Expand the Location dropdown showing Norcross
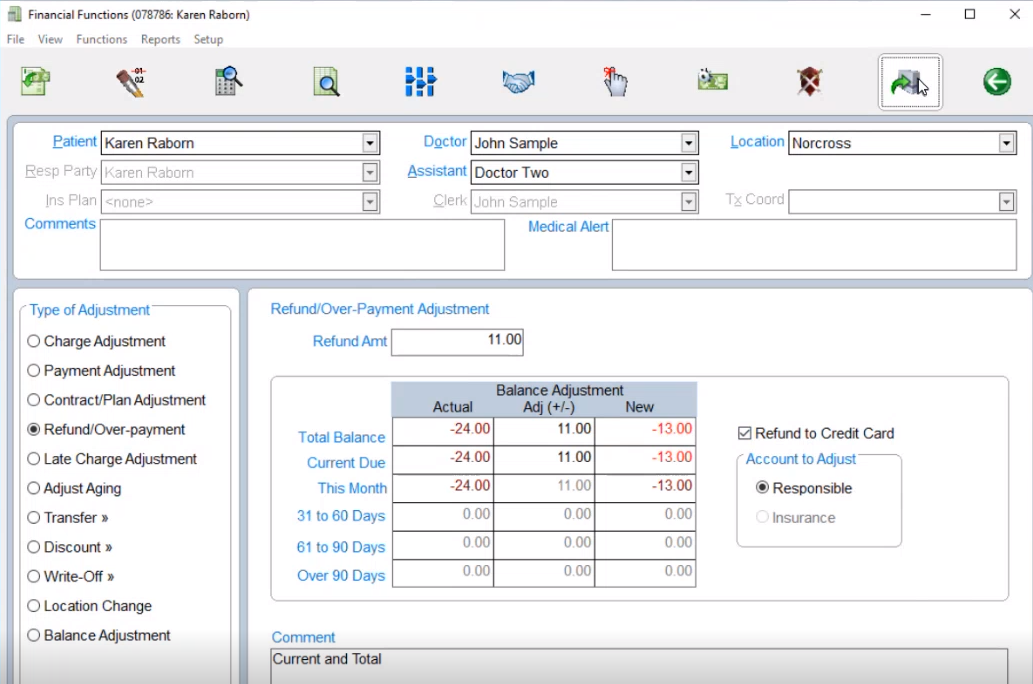The width and height of the screenshot is (1033, 684). [1006, 143]
